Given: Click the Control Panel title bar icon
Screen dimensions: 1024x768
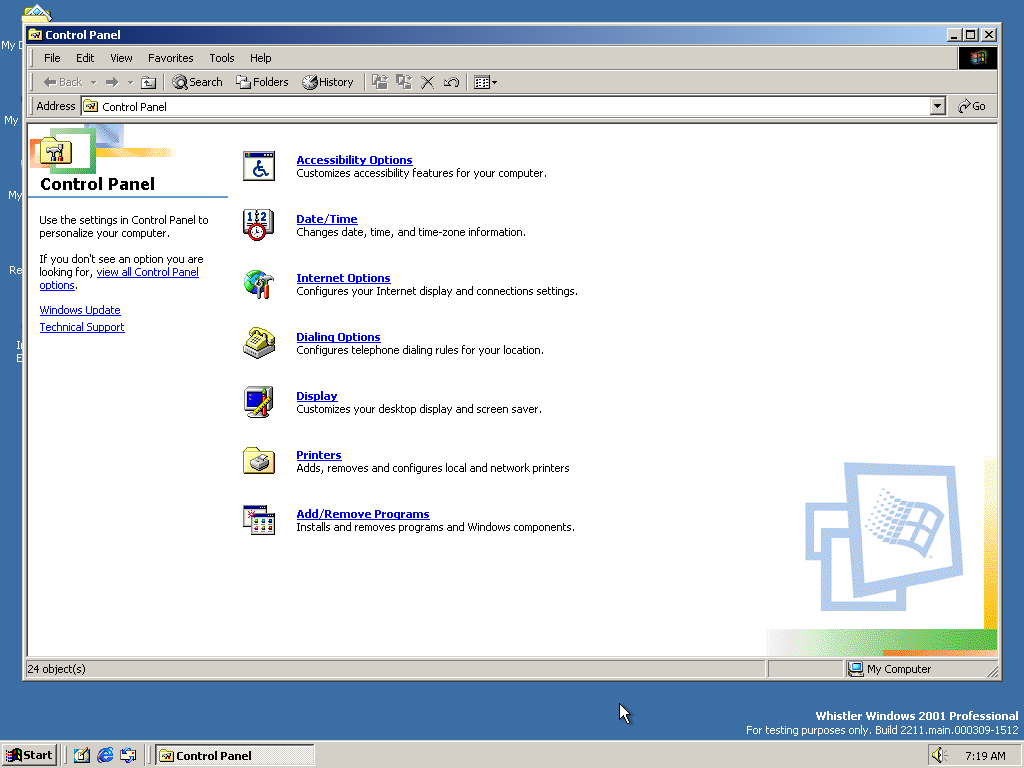Looking at the screenshot, I should point(35,35).
